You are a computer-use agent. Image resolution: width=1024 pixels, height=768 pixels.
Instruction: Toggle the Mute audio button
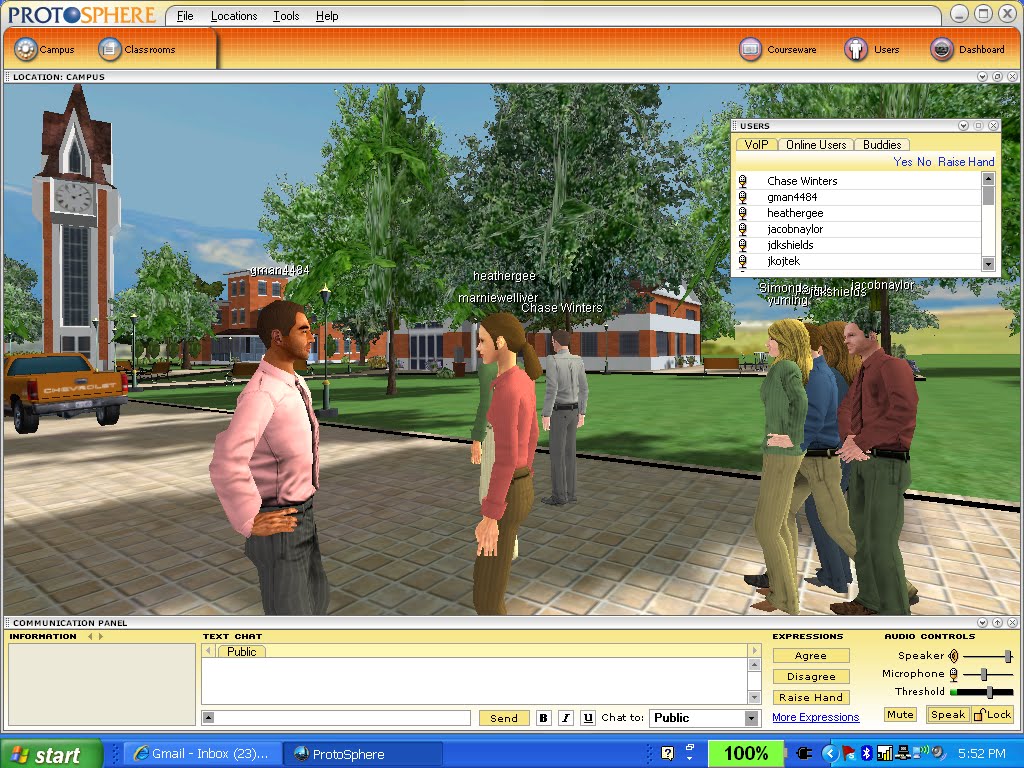tap(901, 714)
